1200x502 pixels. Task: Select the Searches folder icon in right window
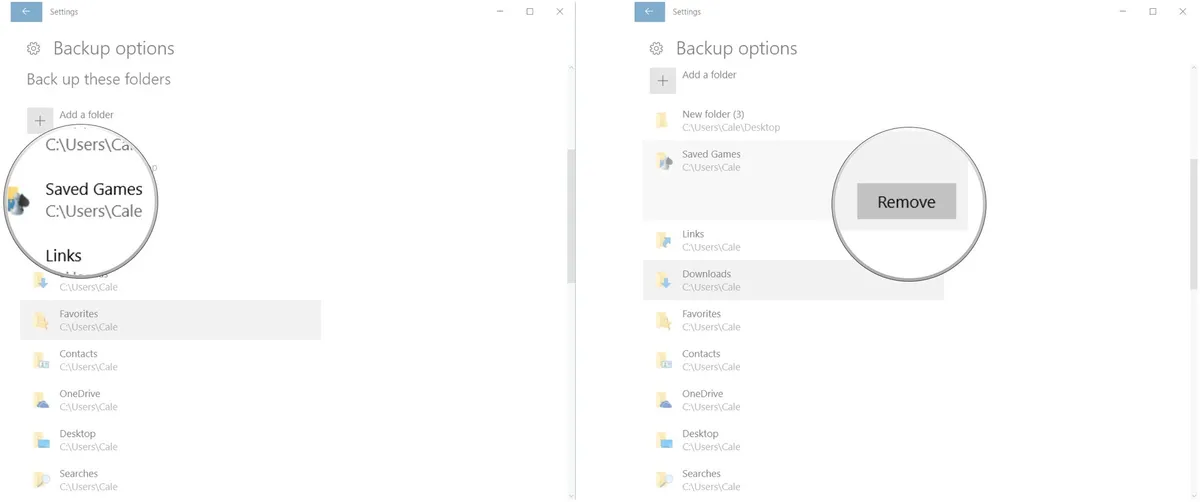pyautogui.click(x=664, y=480)
